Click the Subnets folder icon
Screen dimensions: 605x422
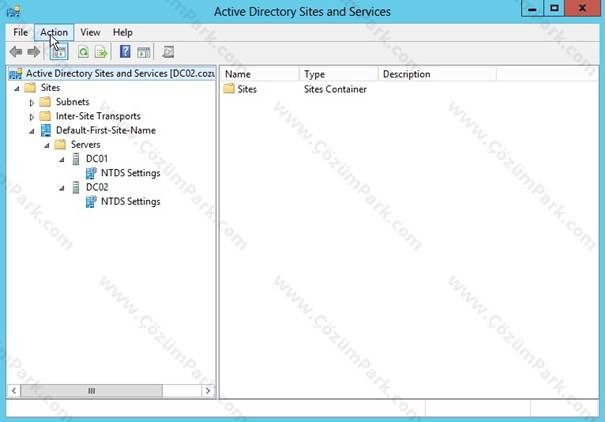[x=45, y=102]
